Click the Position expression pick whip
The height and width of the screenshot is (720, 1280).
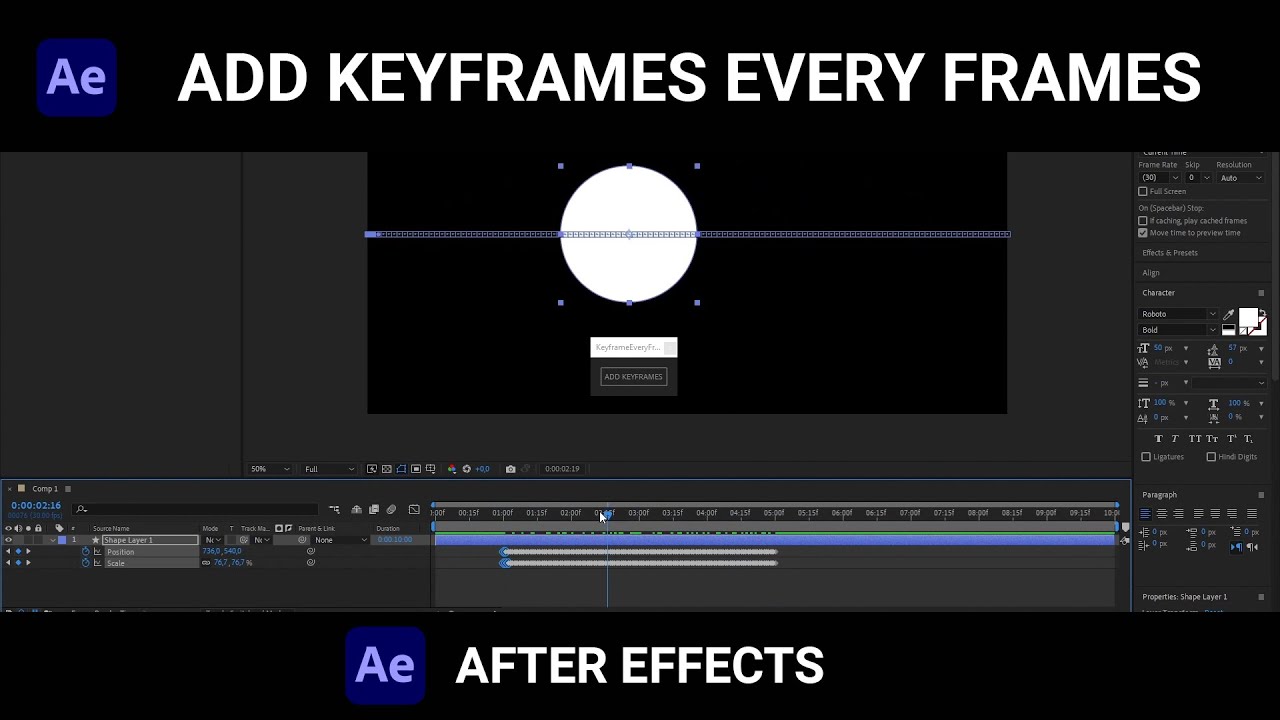[x=311, y=552]
